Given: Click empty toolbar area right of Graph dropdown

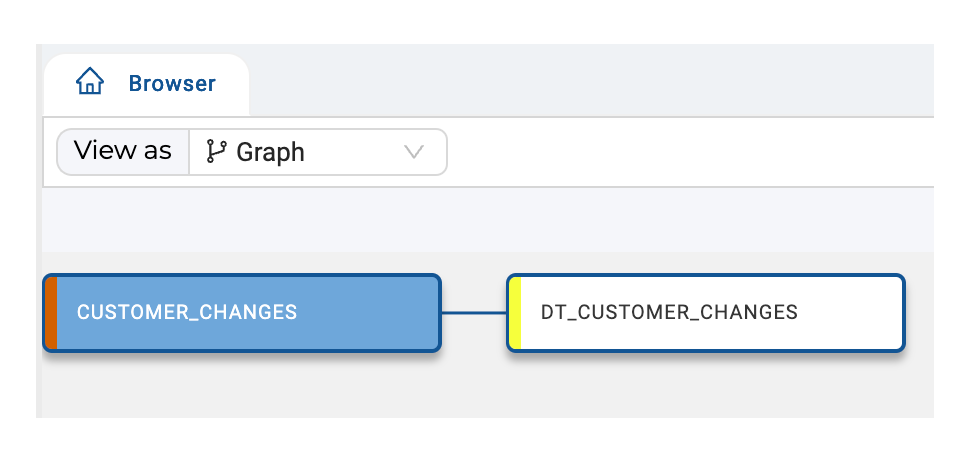Looking at the screenshot, I should [x=686, y=152].
